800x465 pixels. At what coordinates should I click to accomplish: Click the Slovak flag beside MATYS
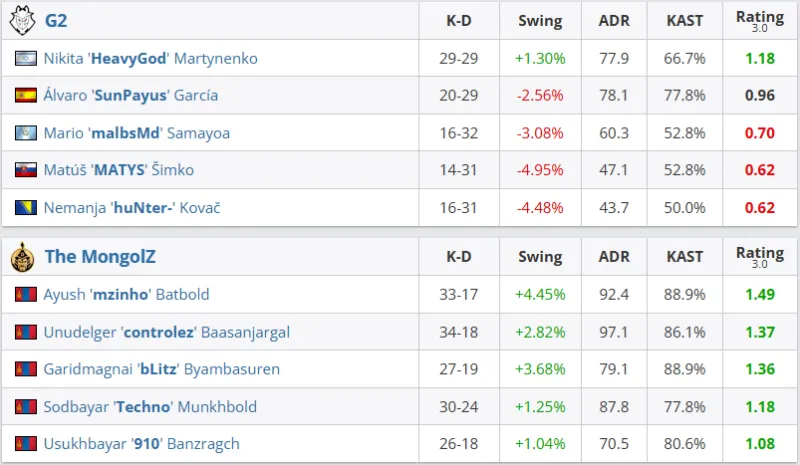[x=25, y=170]
